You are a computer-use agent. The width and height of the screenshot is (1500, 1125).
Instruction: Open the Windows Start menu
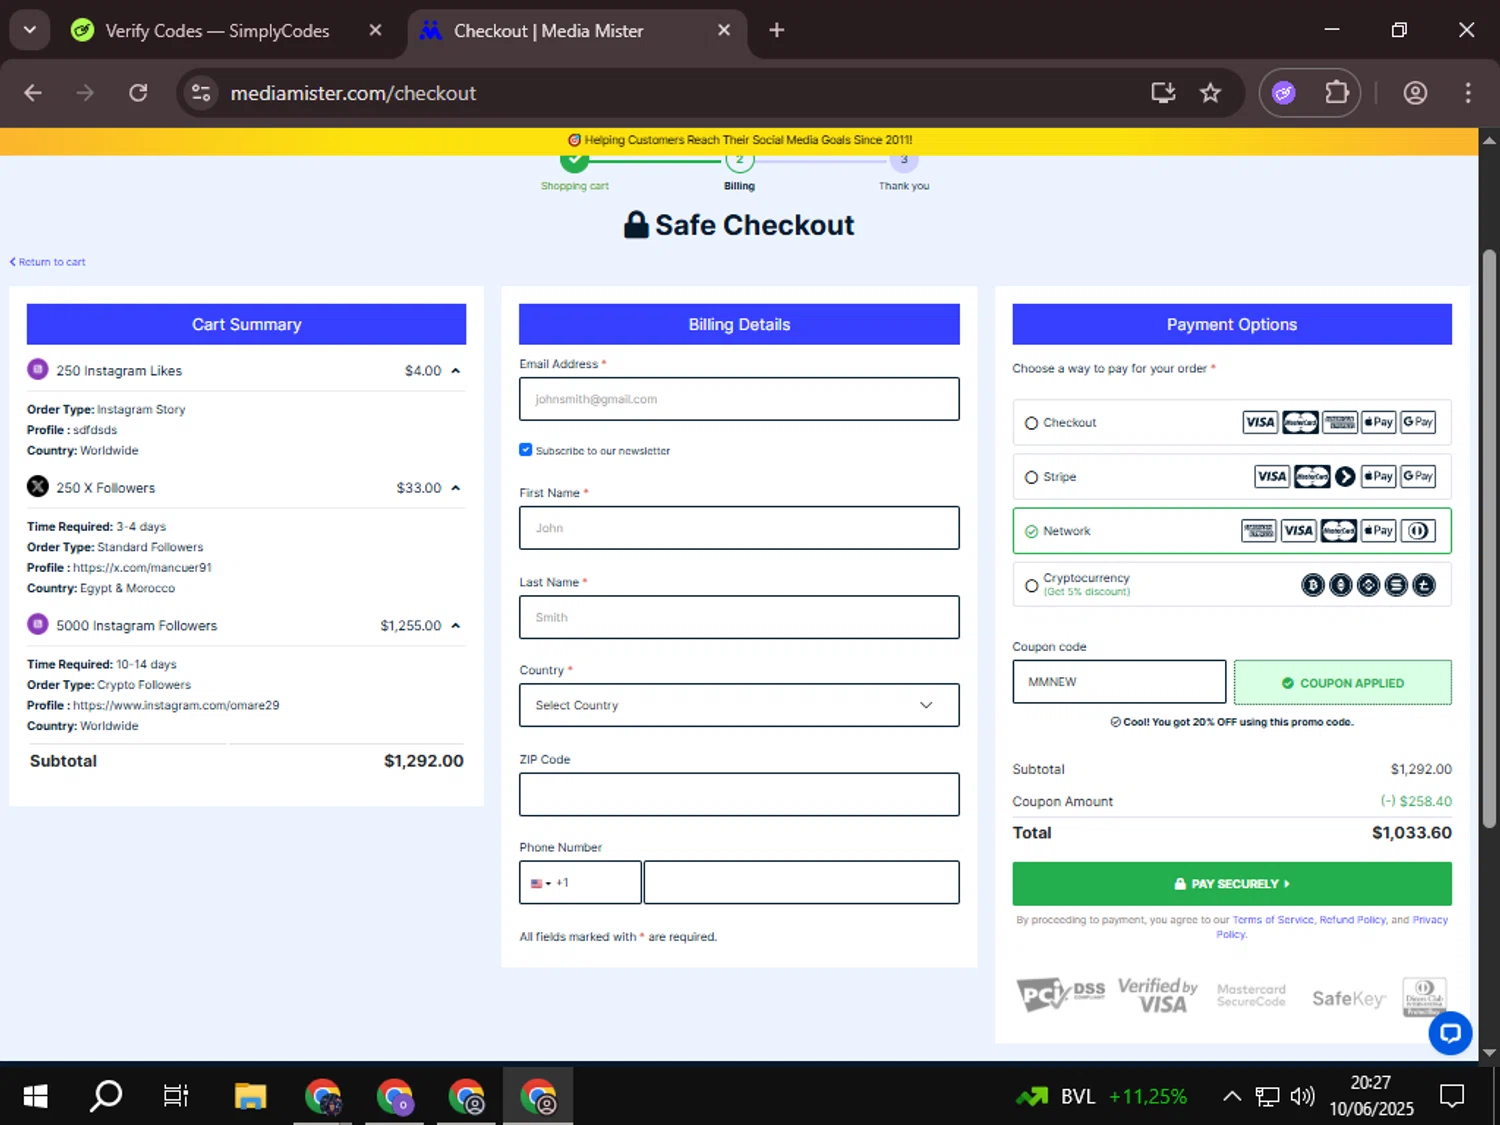tap(35, 1096)
